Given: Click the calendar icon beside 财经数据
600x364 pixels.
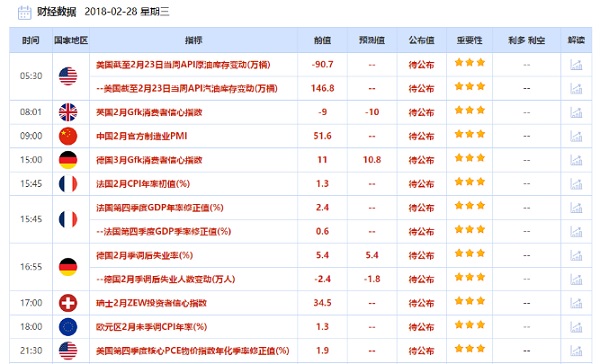Looking at the screenshot, I should (24, 12).
